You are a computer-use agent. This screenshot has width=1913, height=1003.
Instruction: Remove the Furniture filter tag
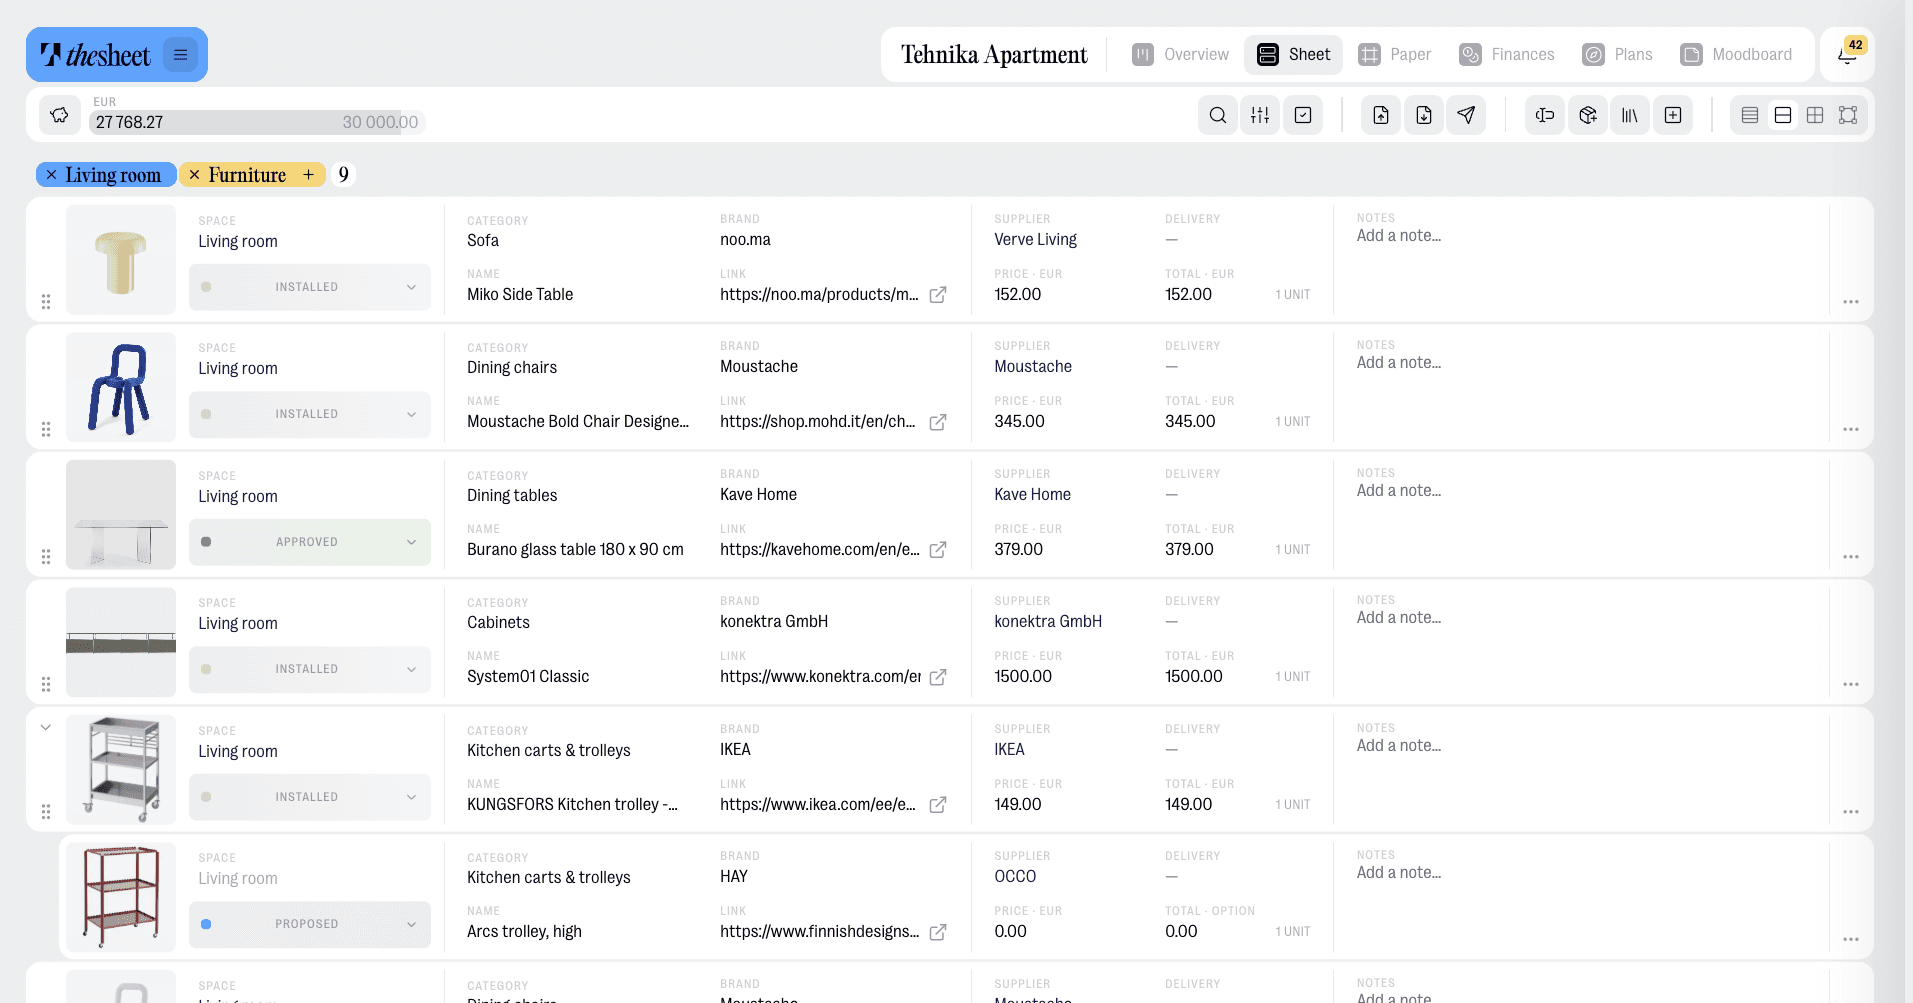[194, 175]
